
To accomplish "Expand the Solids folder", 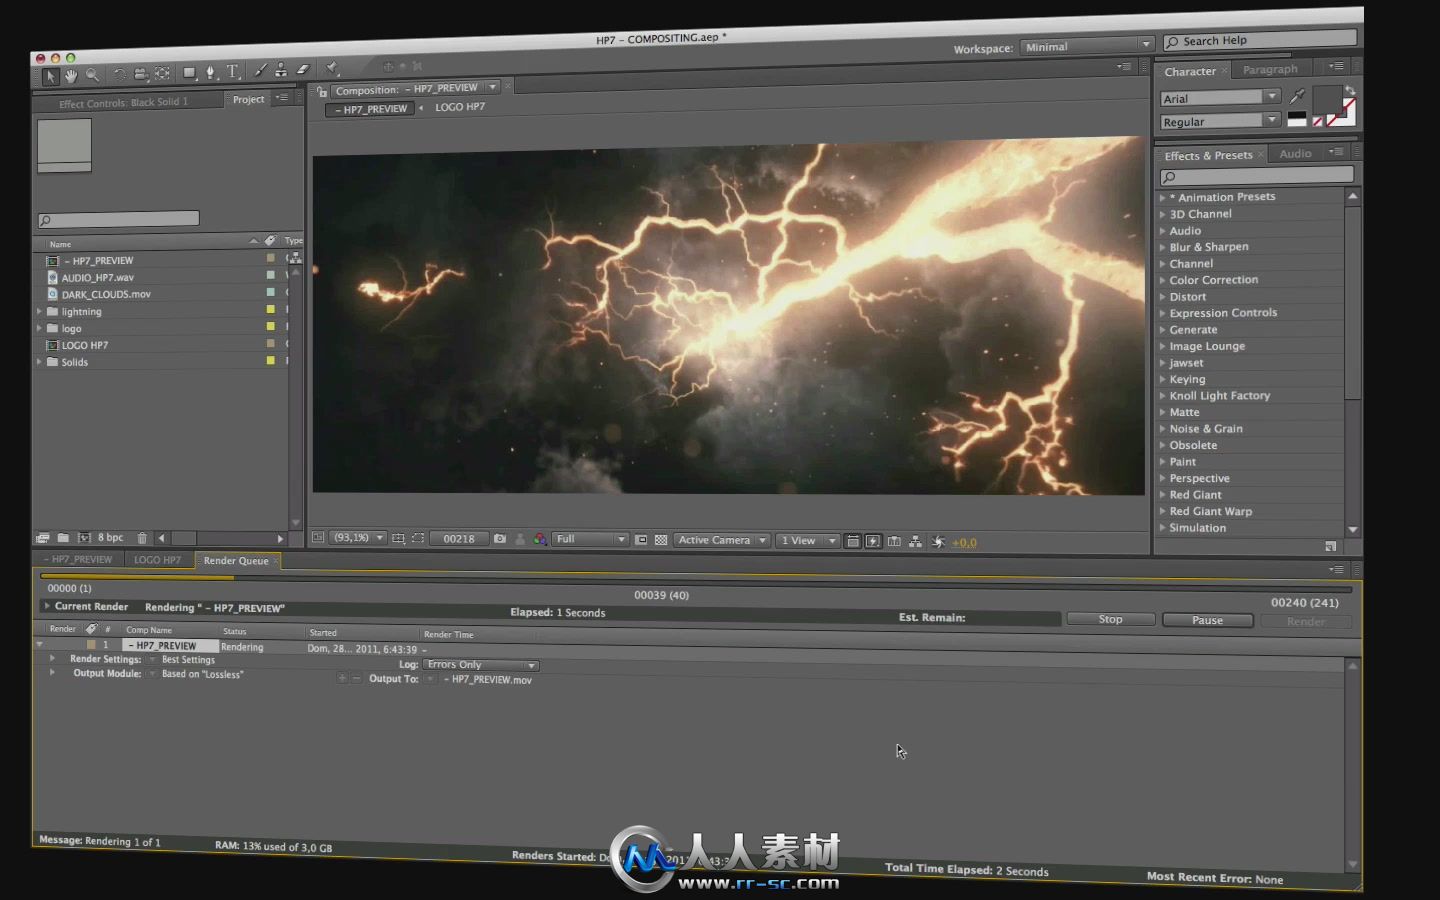I will (x=39, y=361).
